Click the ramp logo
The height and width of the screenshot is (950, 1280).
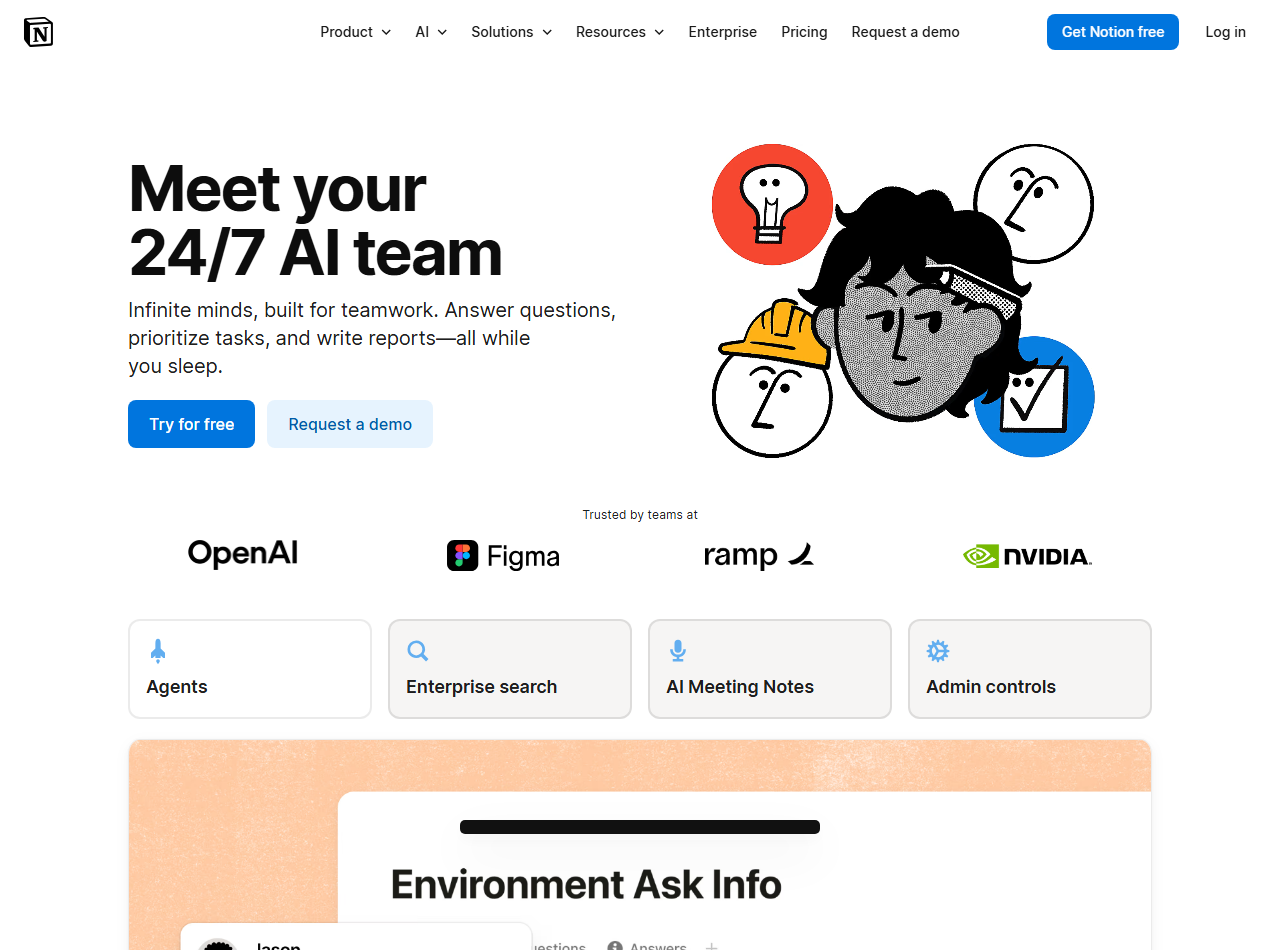click(x=759, y=556)
